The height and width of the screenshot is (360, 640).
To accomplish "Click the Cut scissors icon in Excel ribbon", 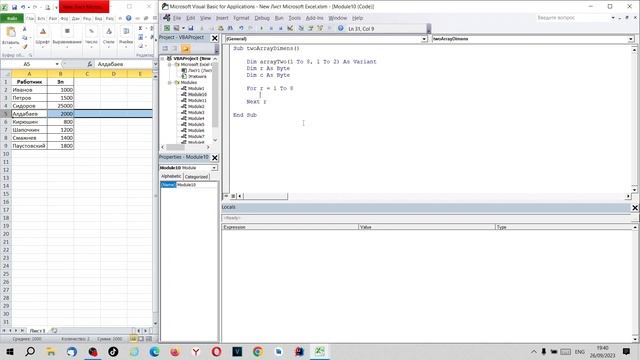I will click(24, 29).
